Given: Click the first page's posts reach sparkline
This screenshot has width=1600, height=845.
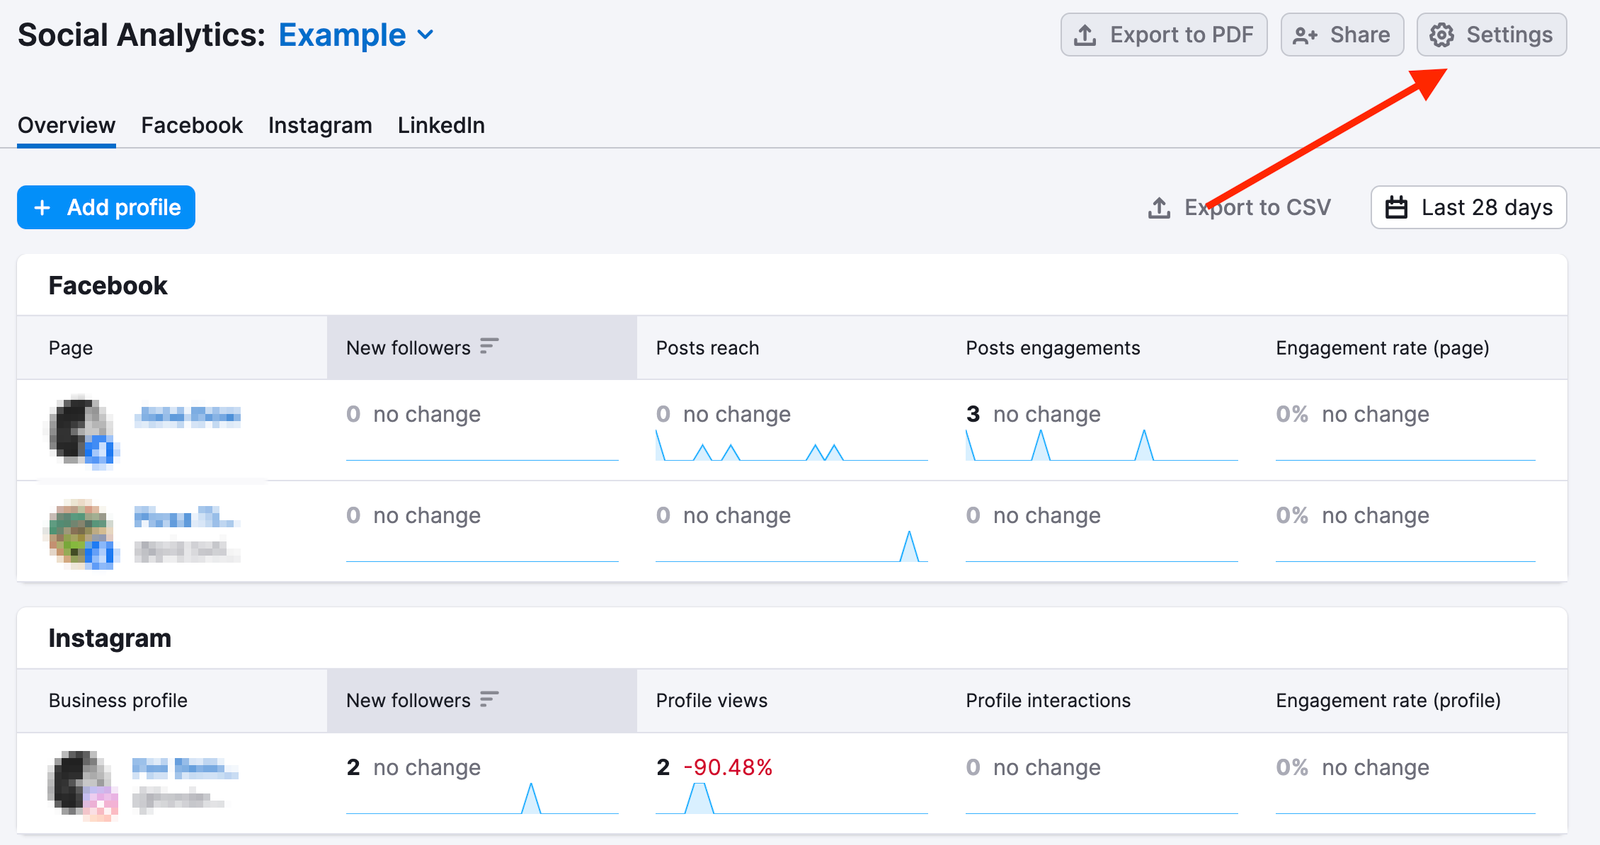Looking at the screenshot, I should point(791,446).
